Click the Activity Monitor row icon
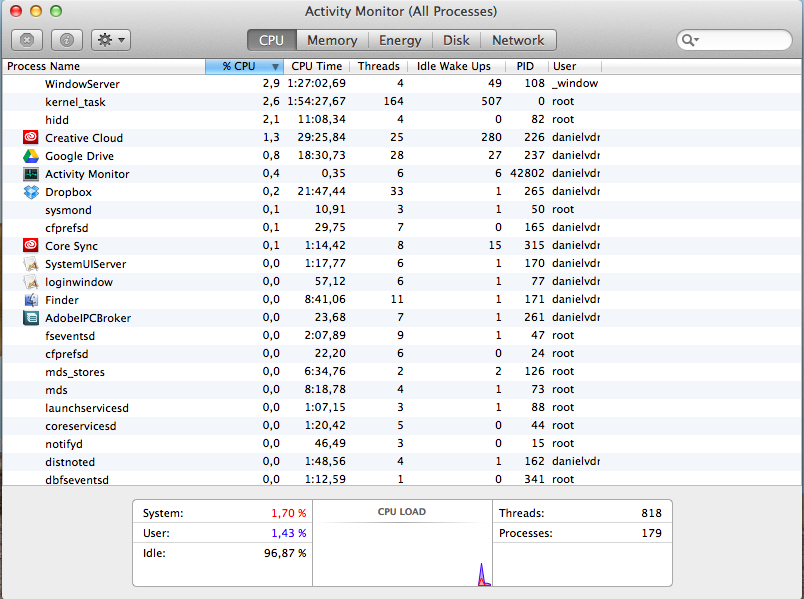The height and width of the screenshot is (599, 804). coord(31,174)
